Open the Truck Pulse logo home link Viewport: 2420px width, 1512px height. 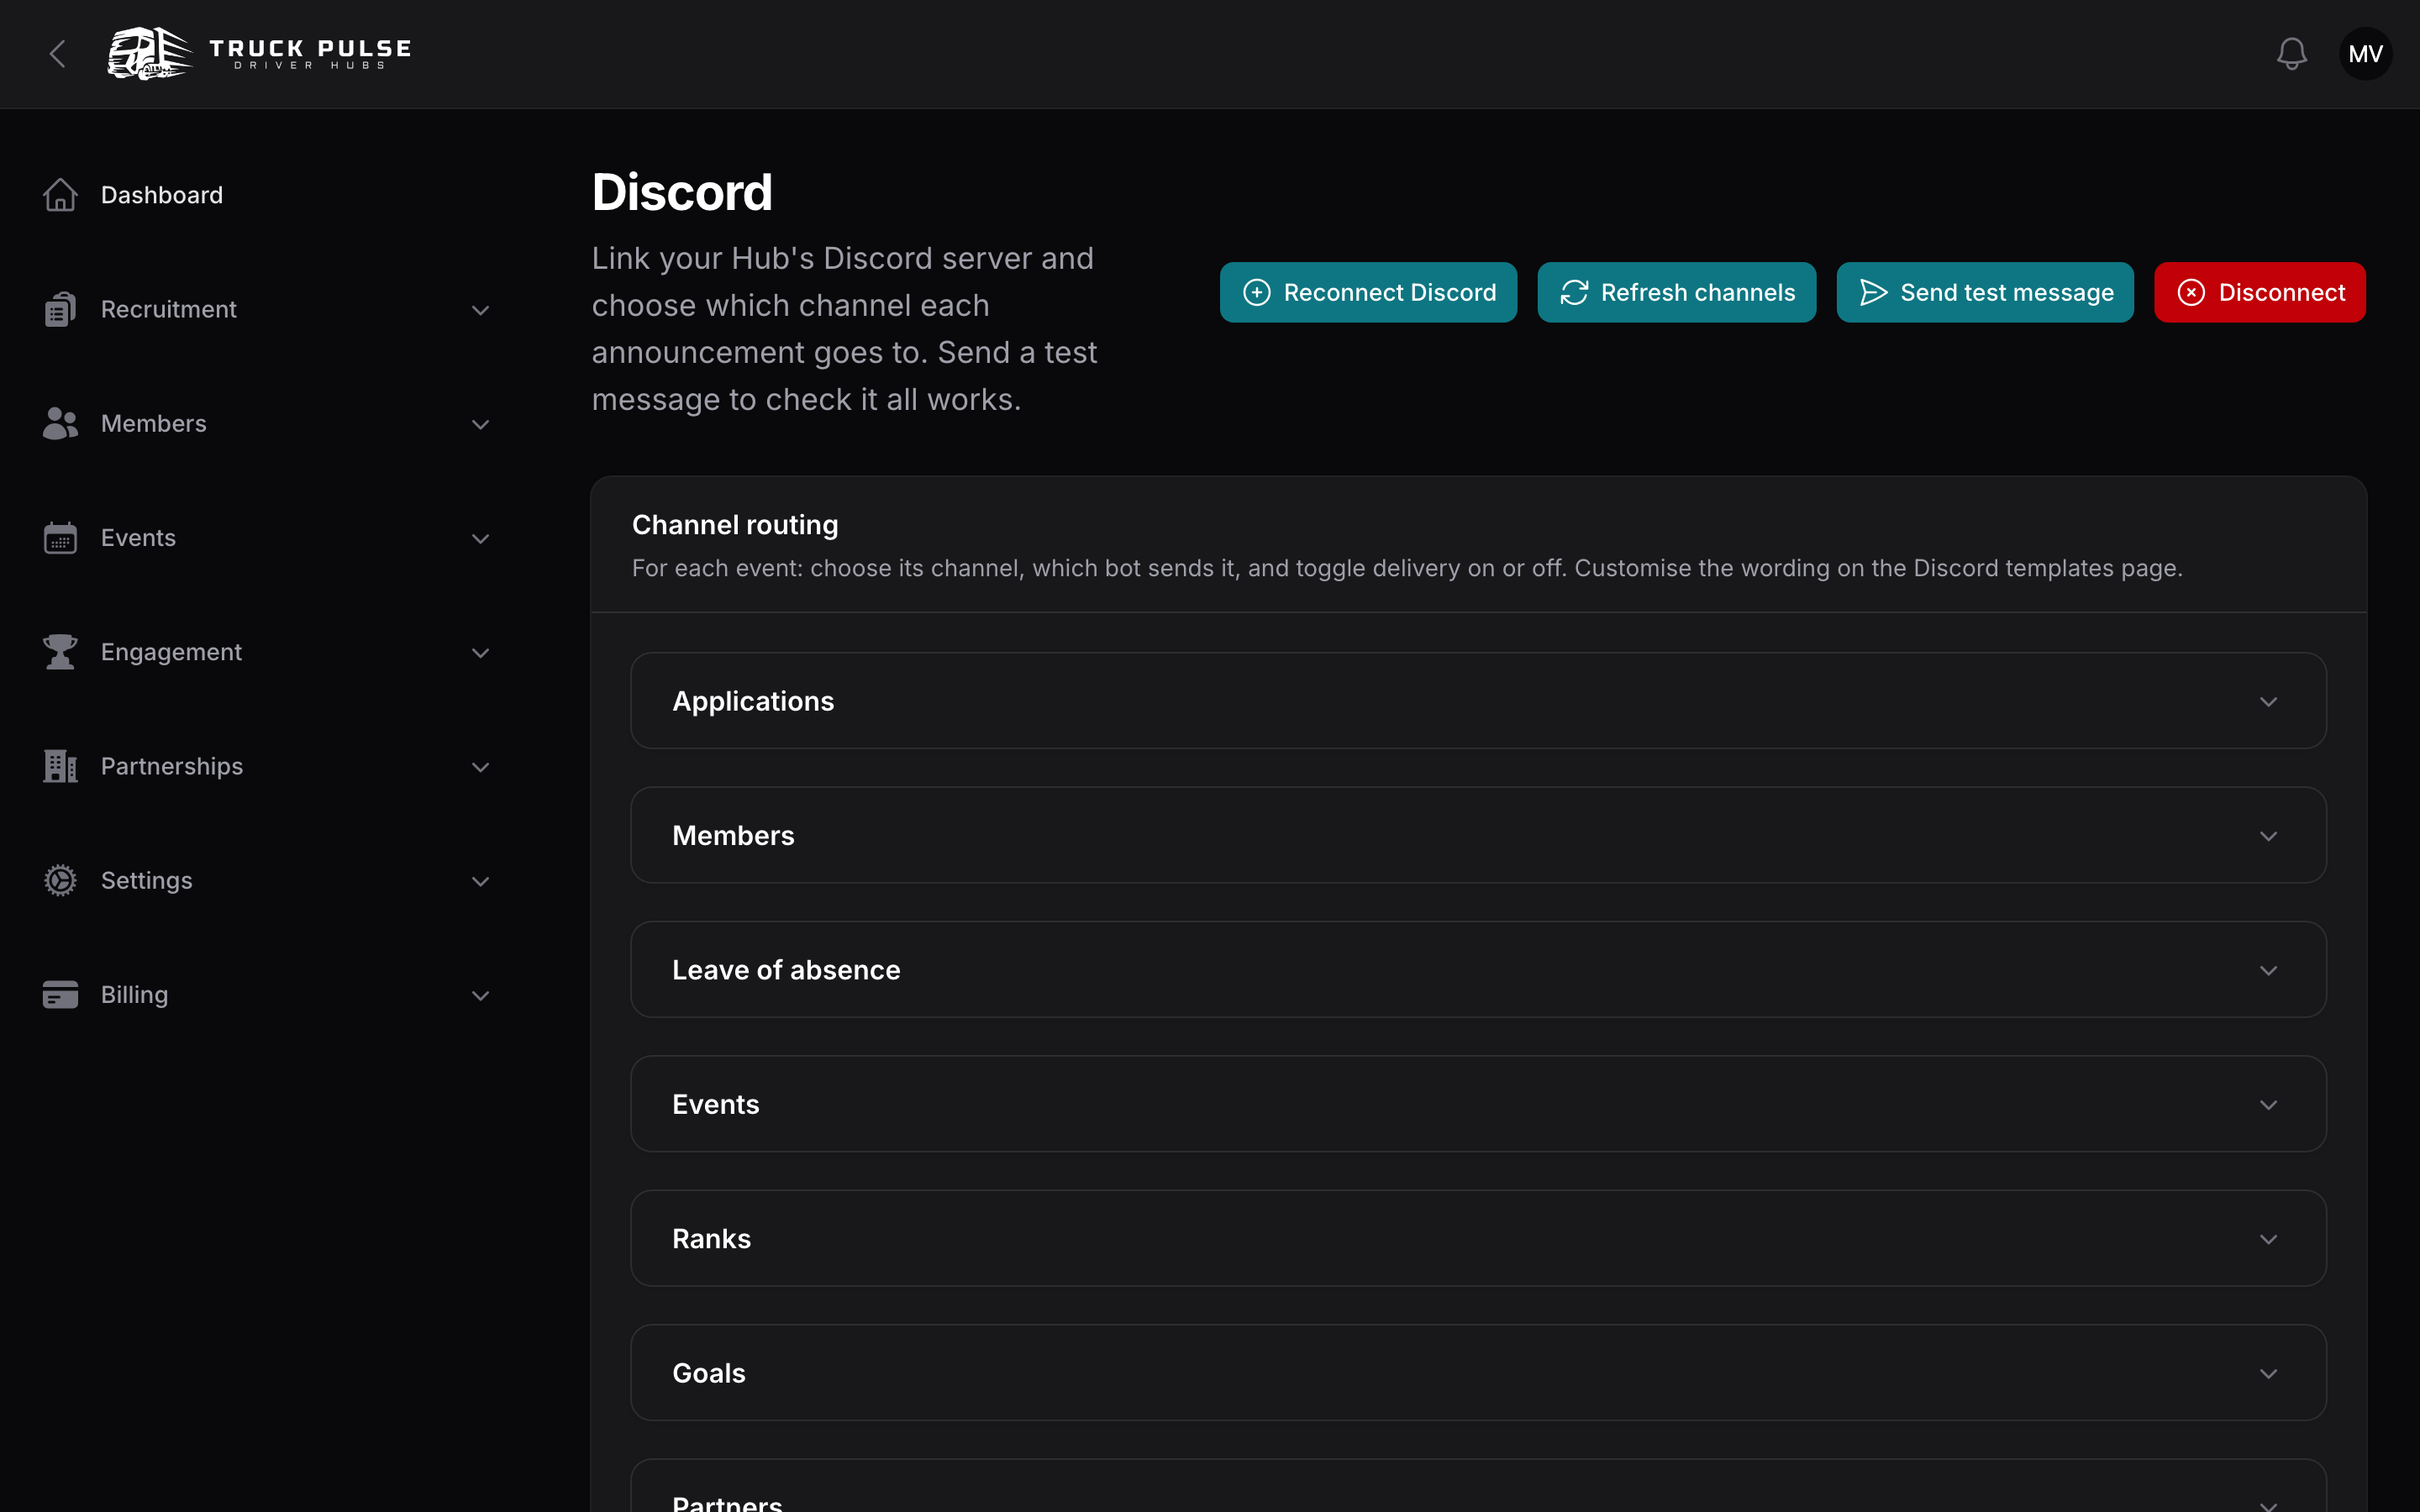[260, 54]
